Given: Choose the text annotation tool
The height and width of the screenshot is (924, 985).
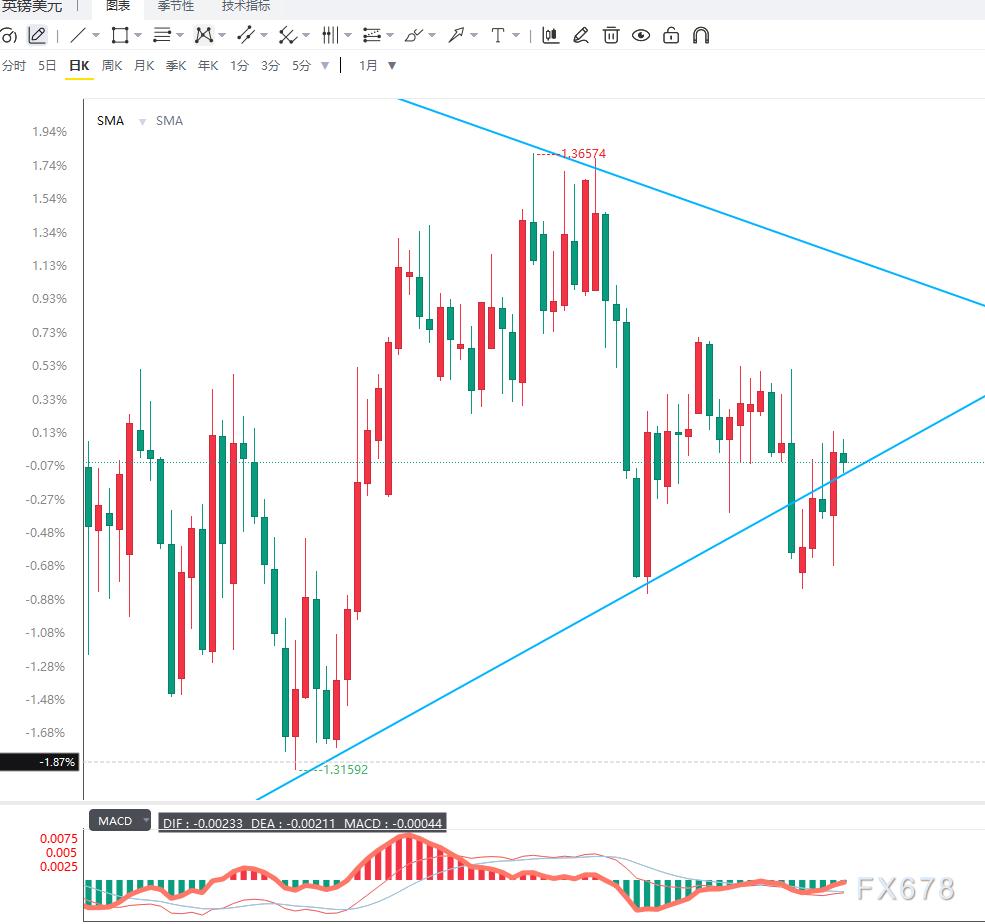Looking at the screenshot, I should pos(498,35).
